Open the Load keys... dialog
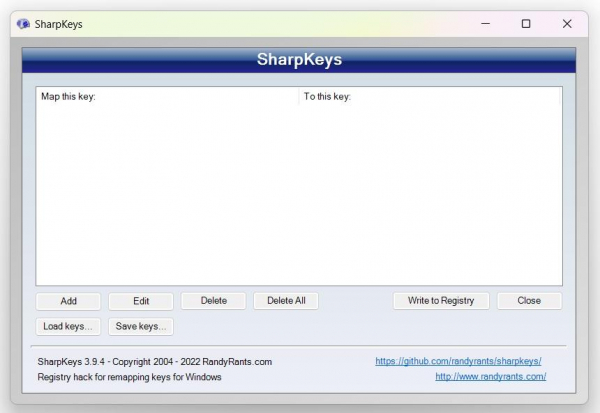 click(68, 326)
